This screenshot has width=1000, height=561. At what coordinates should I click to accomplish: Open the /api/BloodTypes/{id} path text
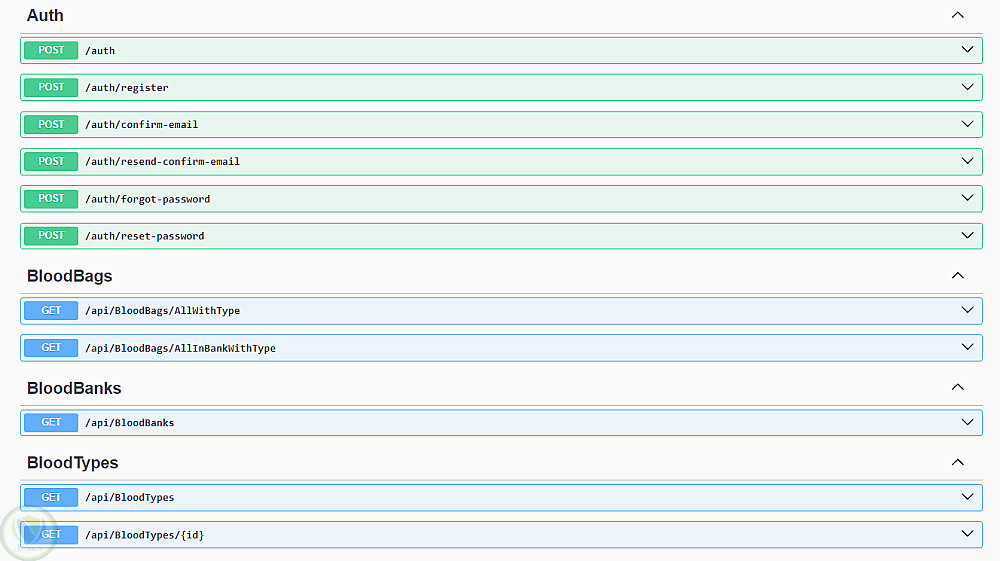tap(145, 535)
